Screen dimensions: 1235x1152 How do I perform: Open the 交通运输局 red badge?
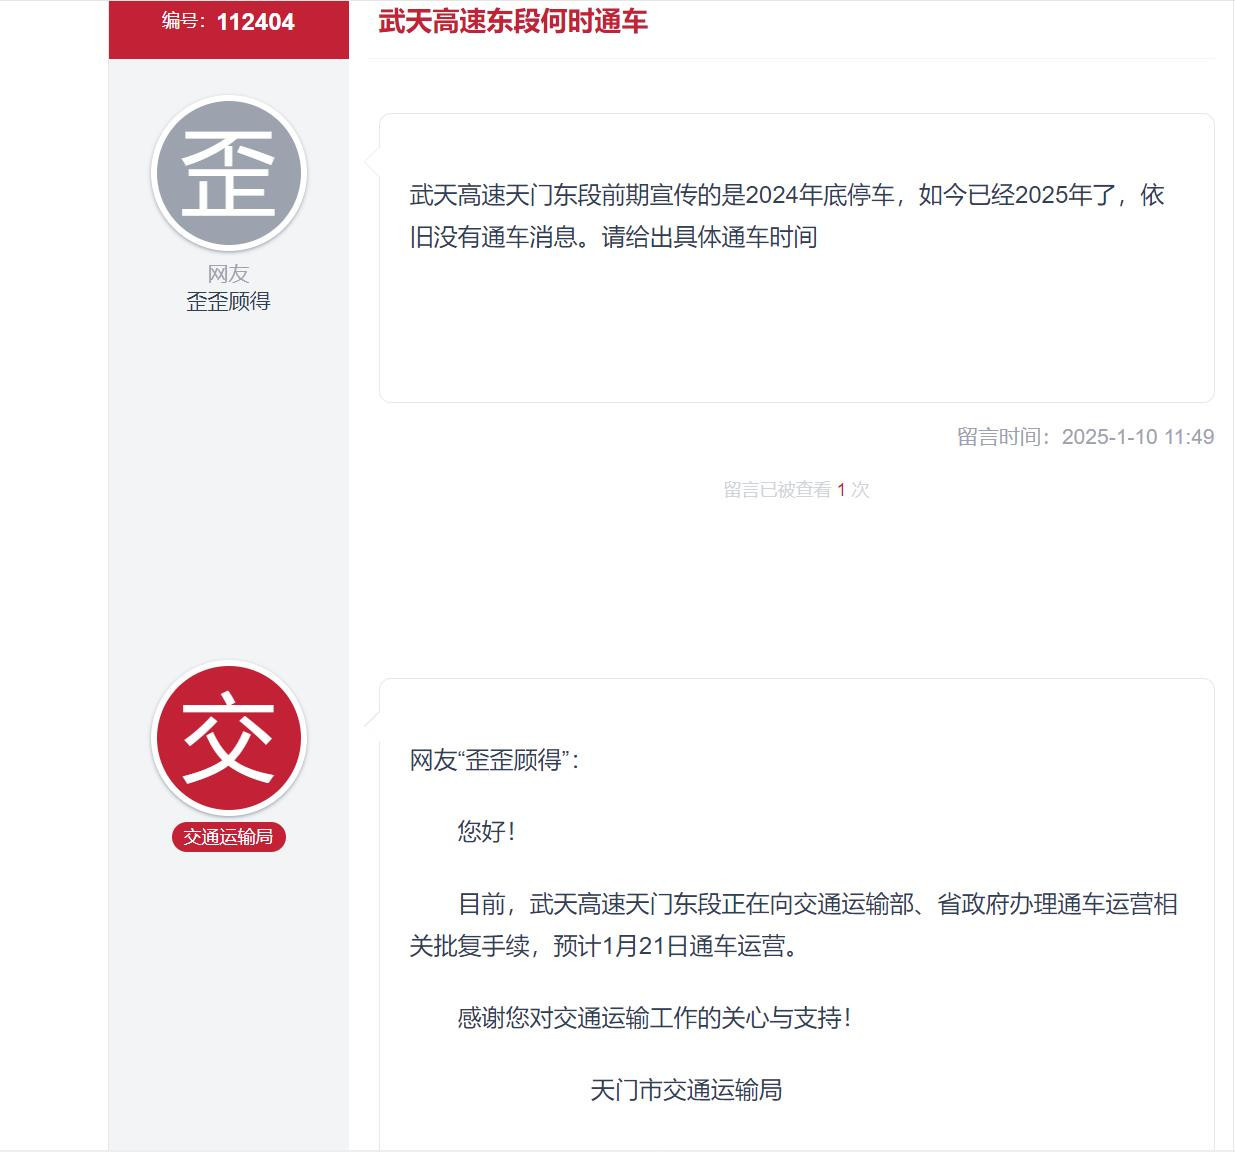(229, 837)
